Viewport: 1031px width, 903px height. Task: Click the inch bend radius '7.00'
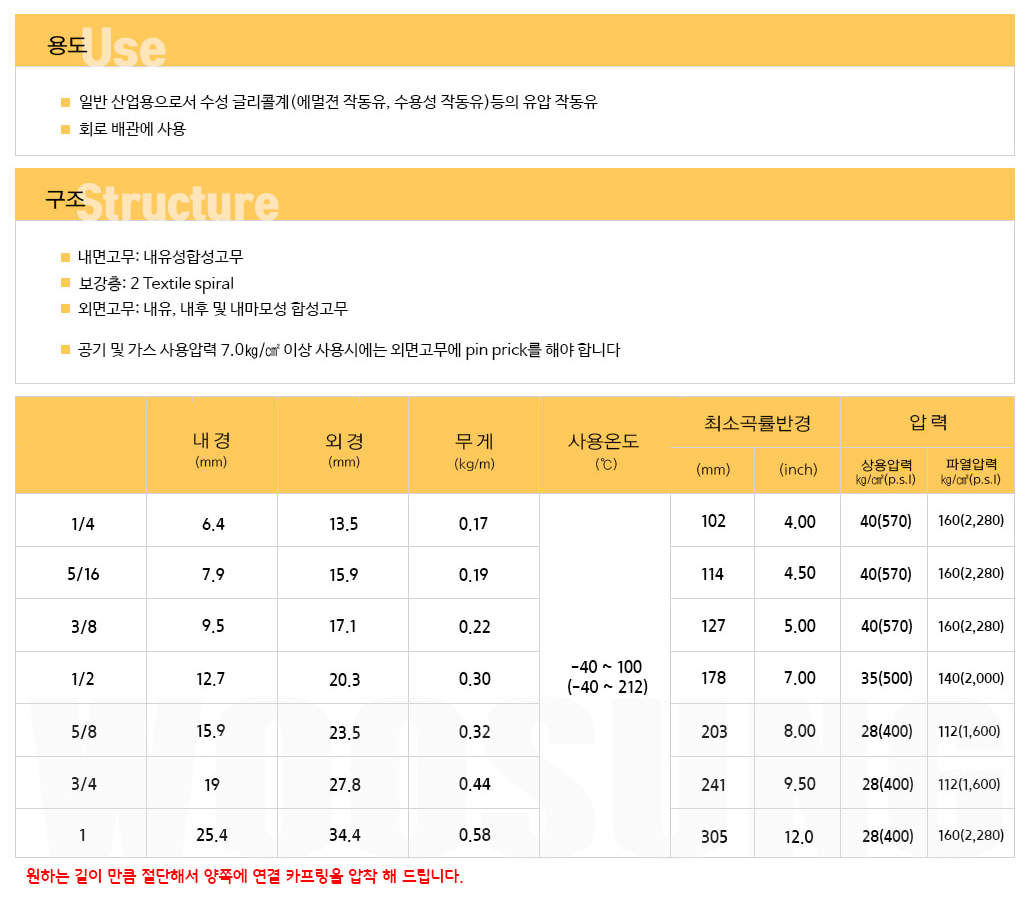click(800, 678)
